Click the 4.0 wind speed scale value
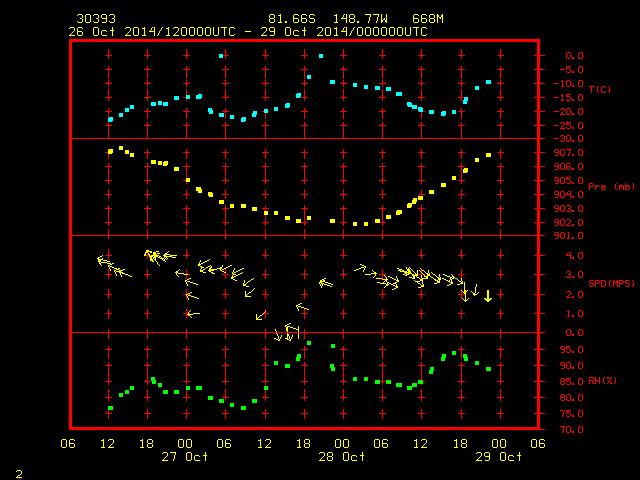Viewport: 640px width, 480px height. pos(574,256)
